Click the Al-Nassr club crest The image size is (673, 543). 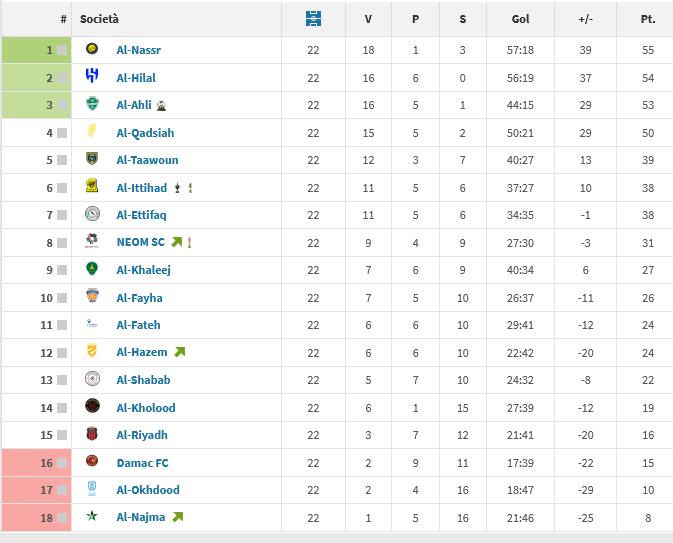tap(92, 50)
